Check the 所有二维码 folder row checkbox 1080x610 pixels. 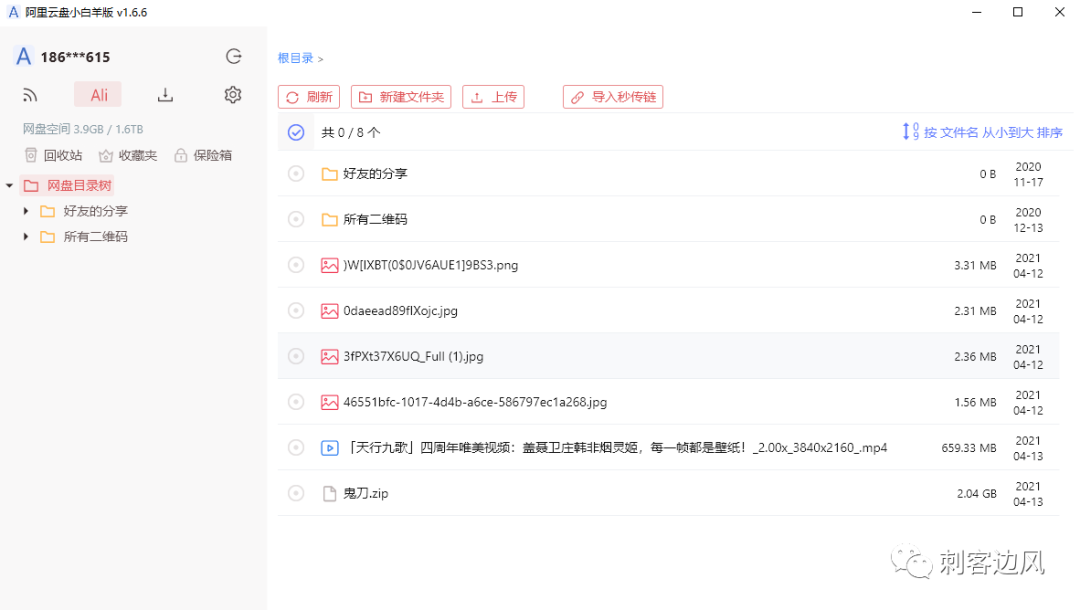(x=296, y=219)
